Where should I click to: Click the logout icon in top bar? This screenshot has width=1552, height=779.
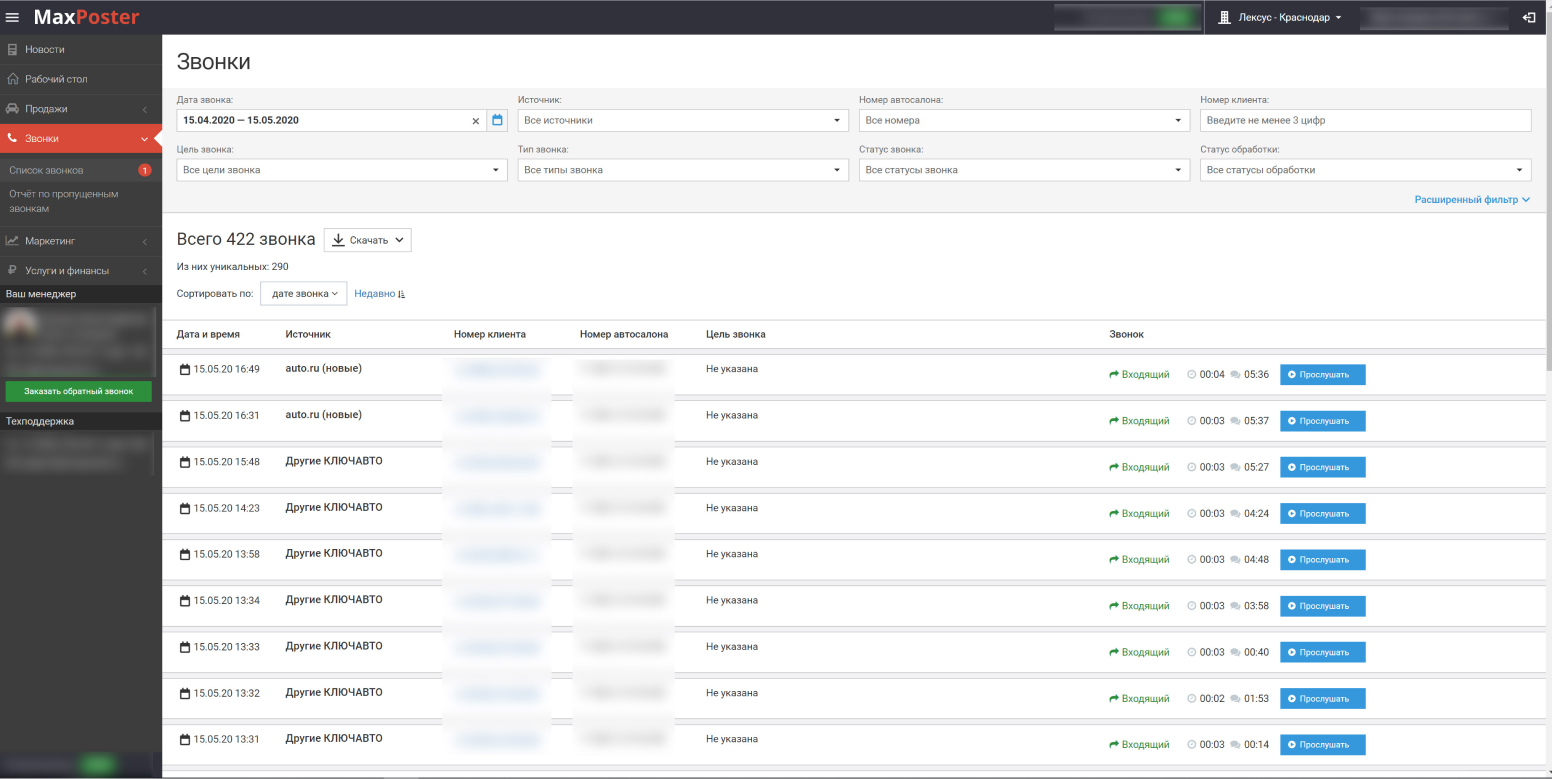(x=1529, y=17)
